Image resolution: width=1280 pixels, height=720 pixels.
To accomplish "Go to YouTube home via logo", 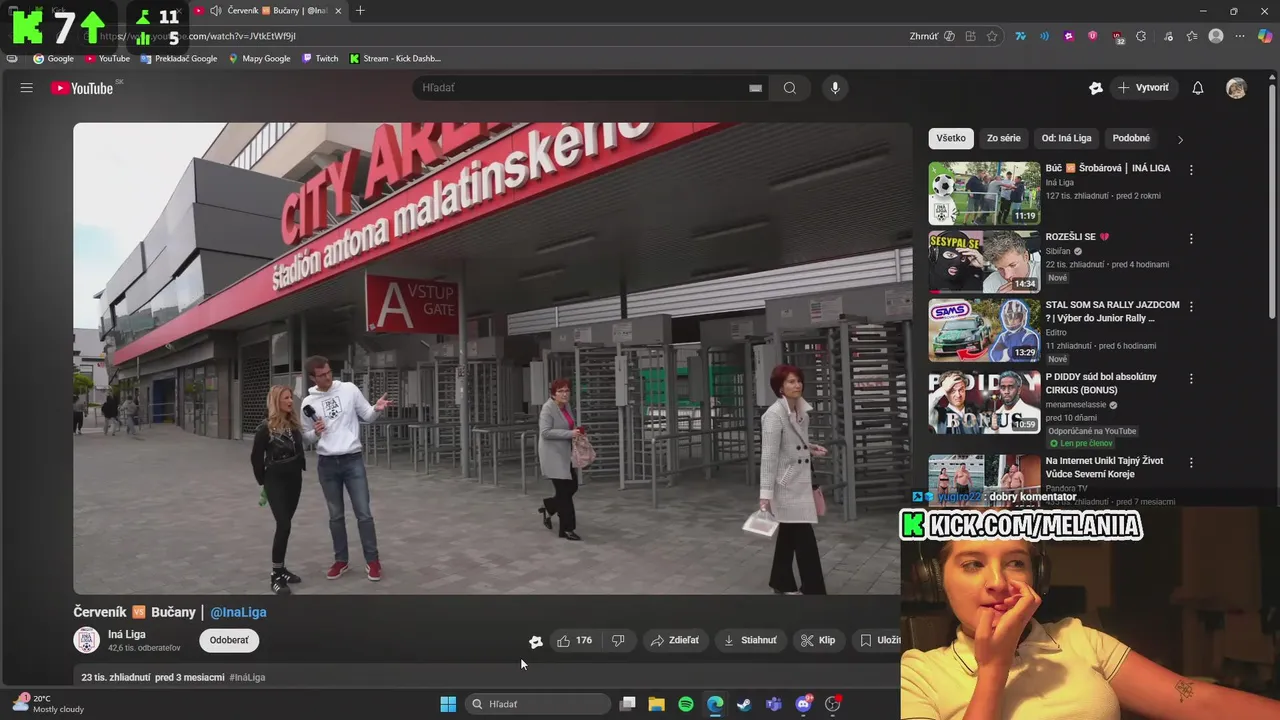I will (82, 88).
